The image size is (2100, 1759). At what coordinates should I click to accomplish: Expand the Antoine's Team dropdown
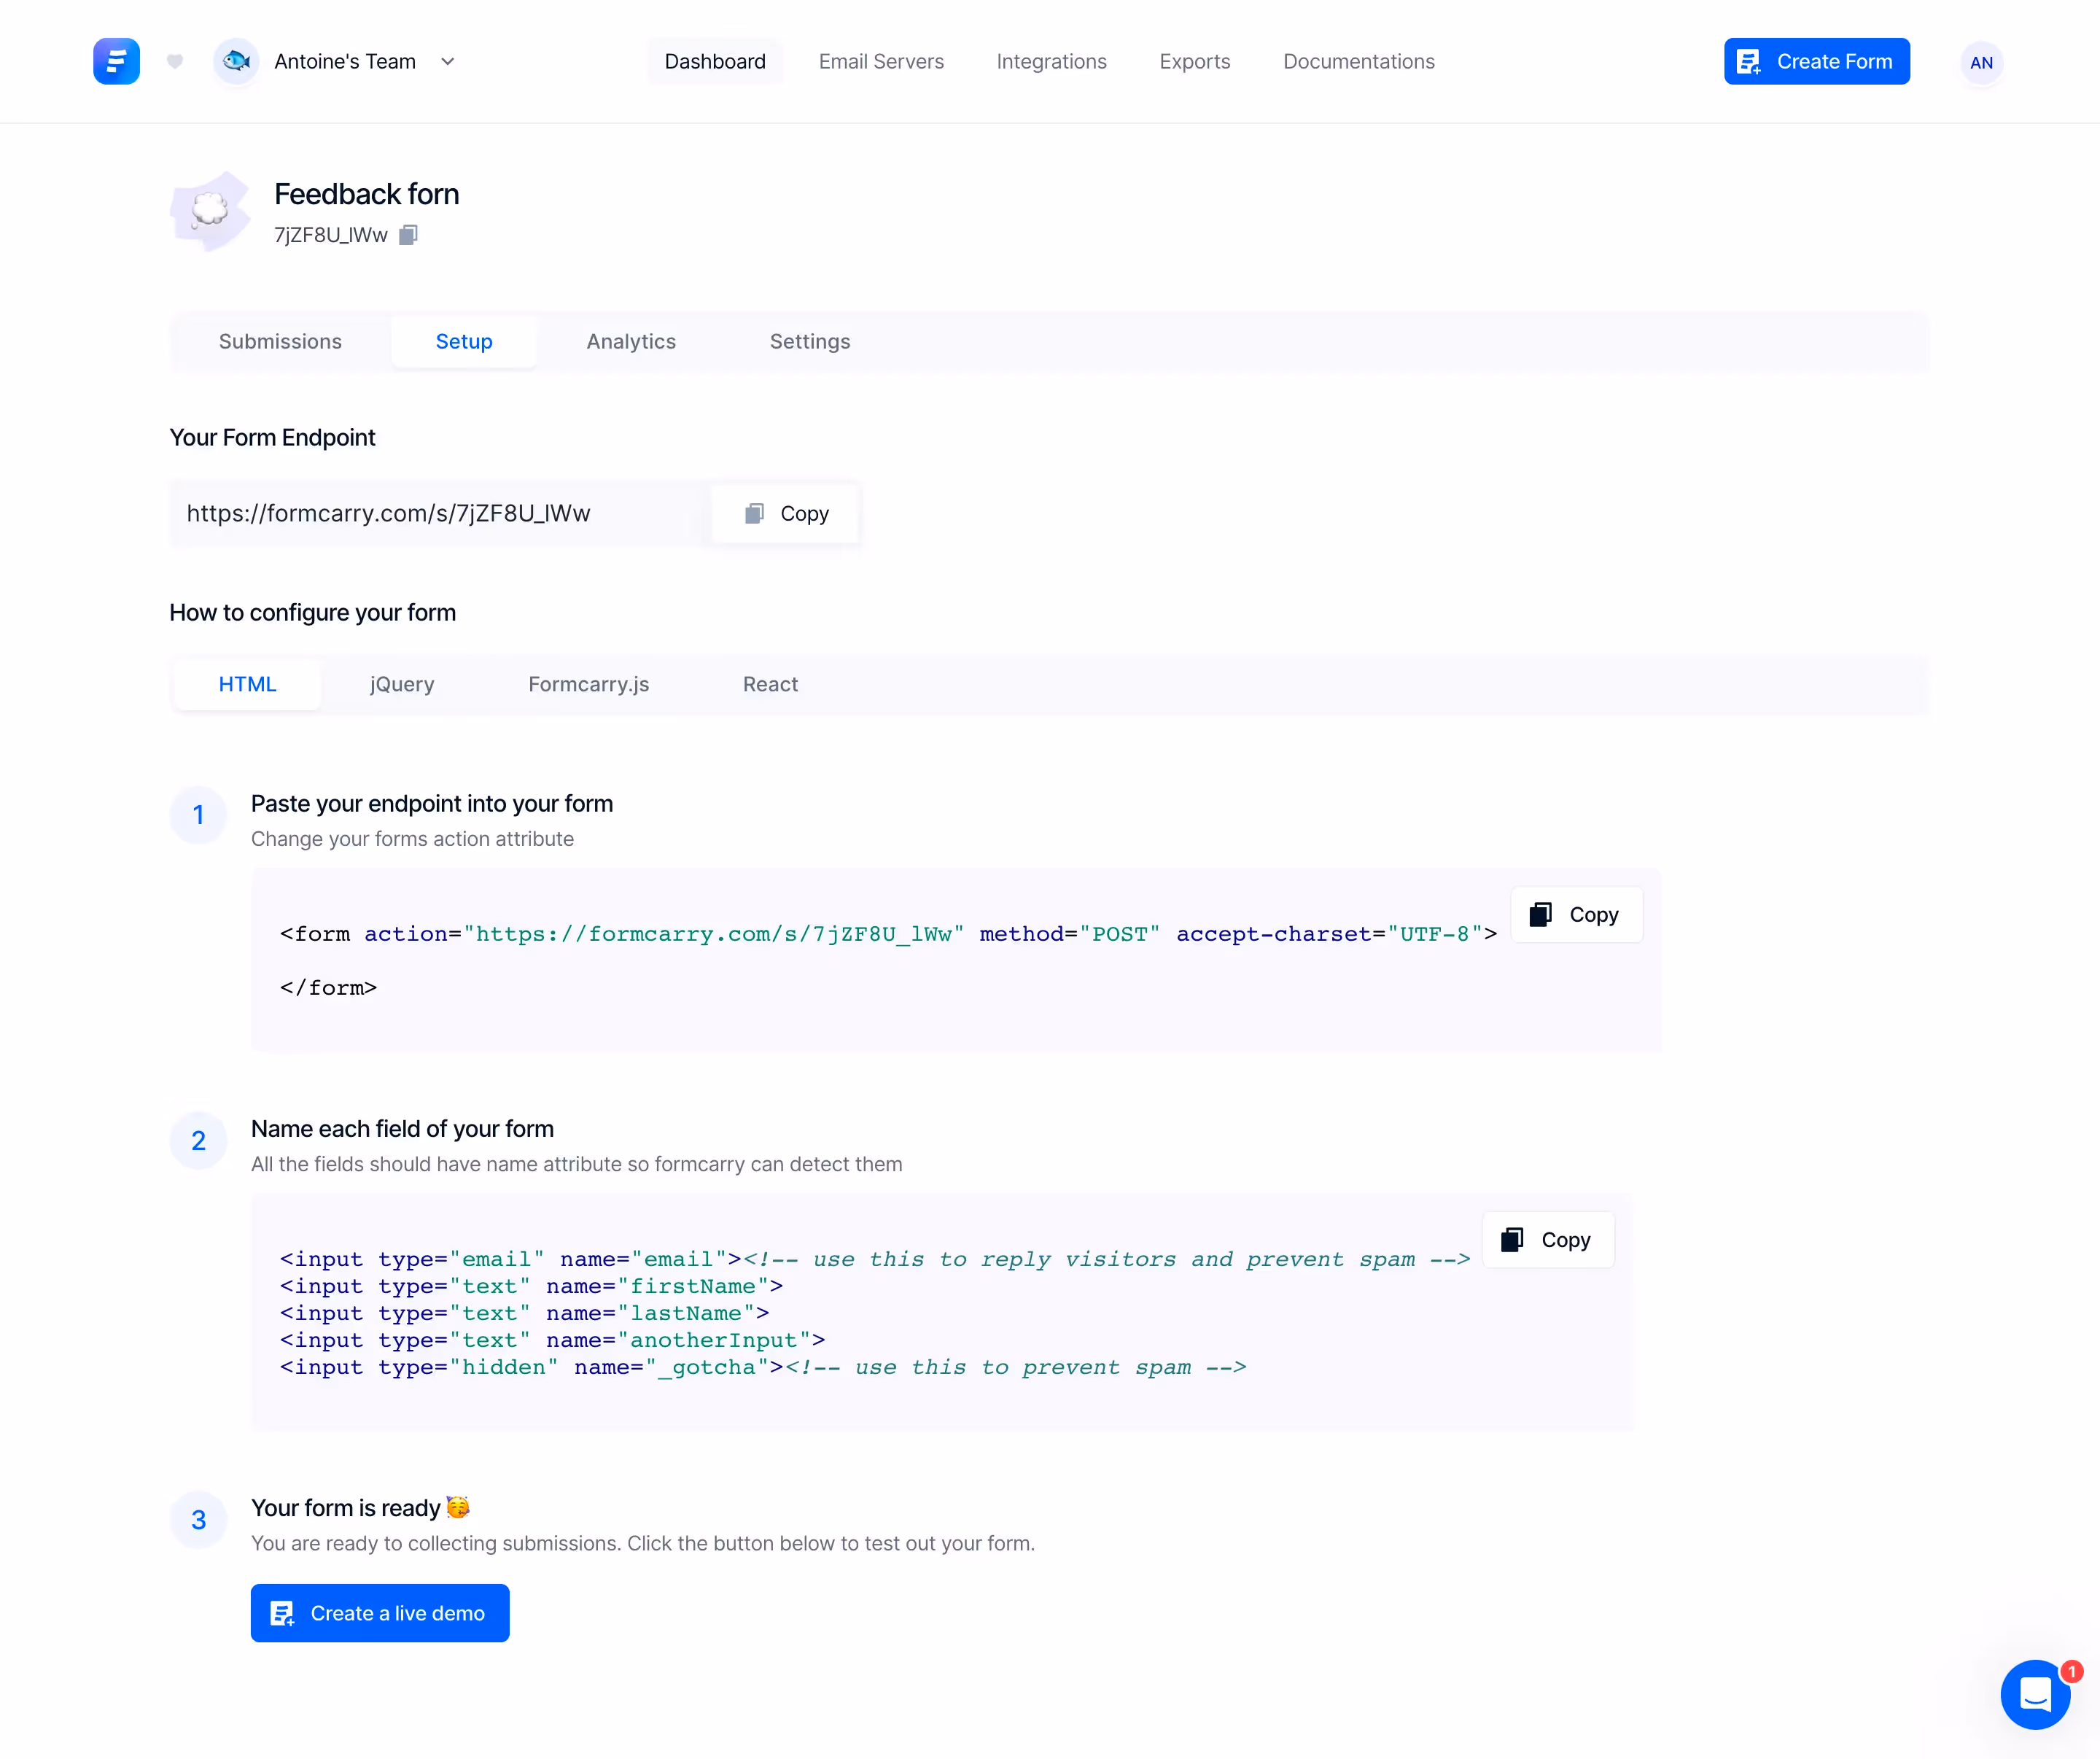point(448,61)
